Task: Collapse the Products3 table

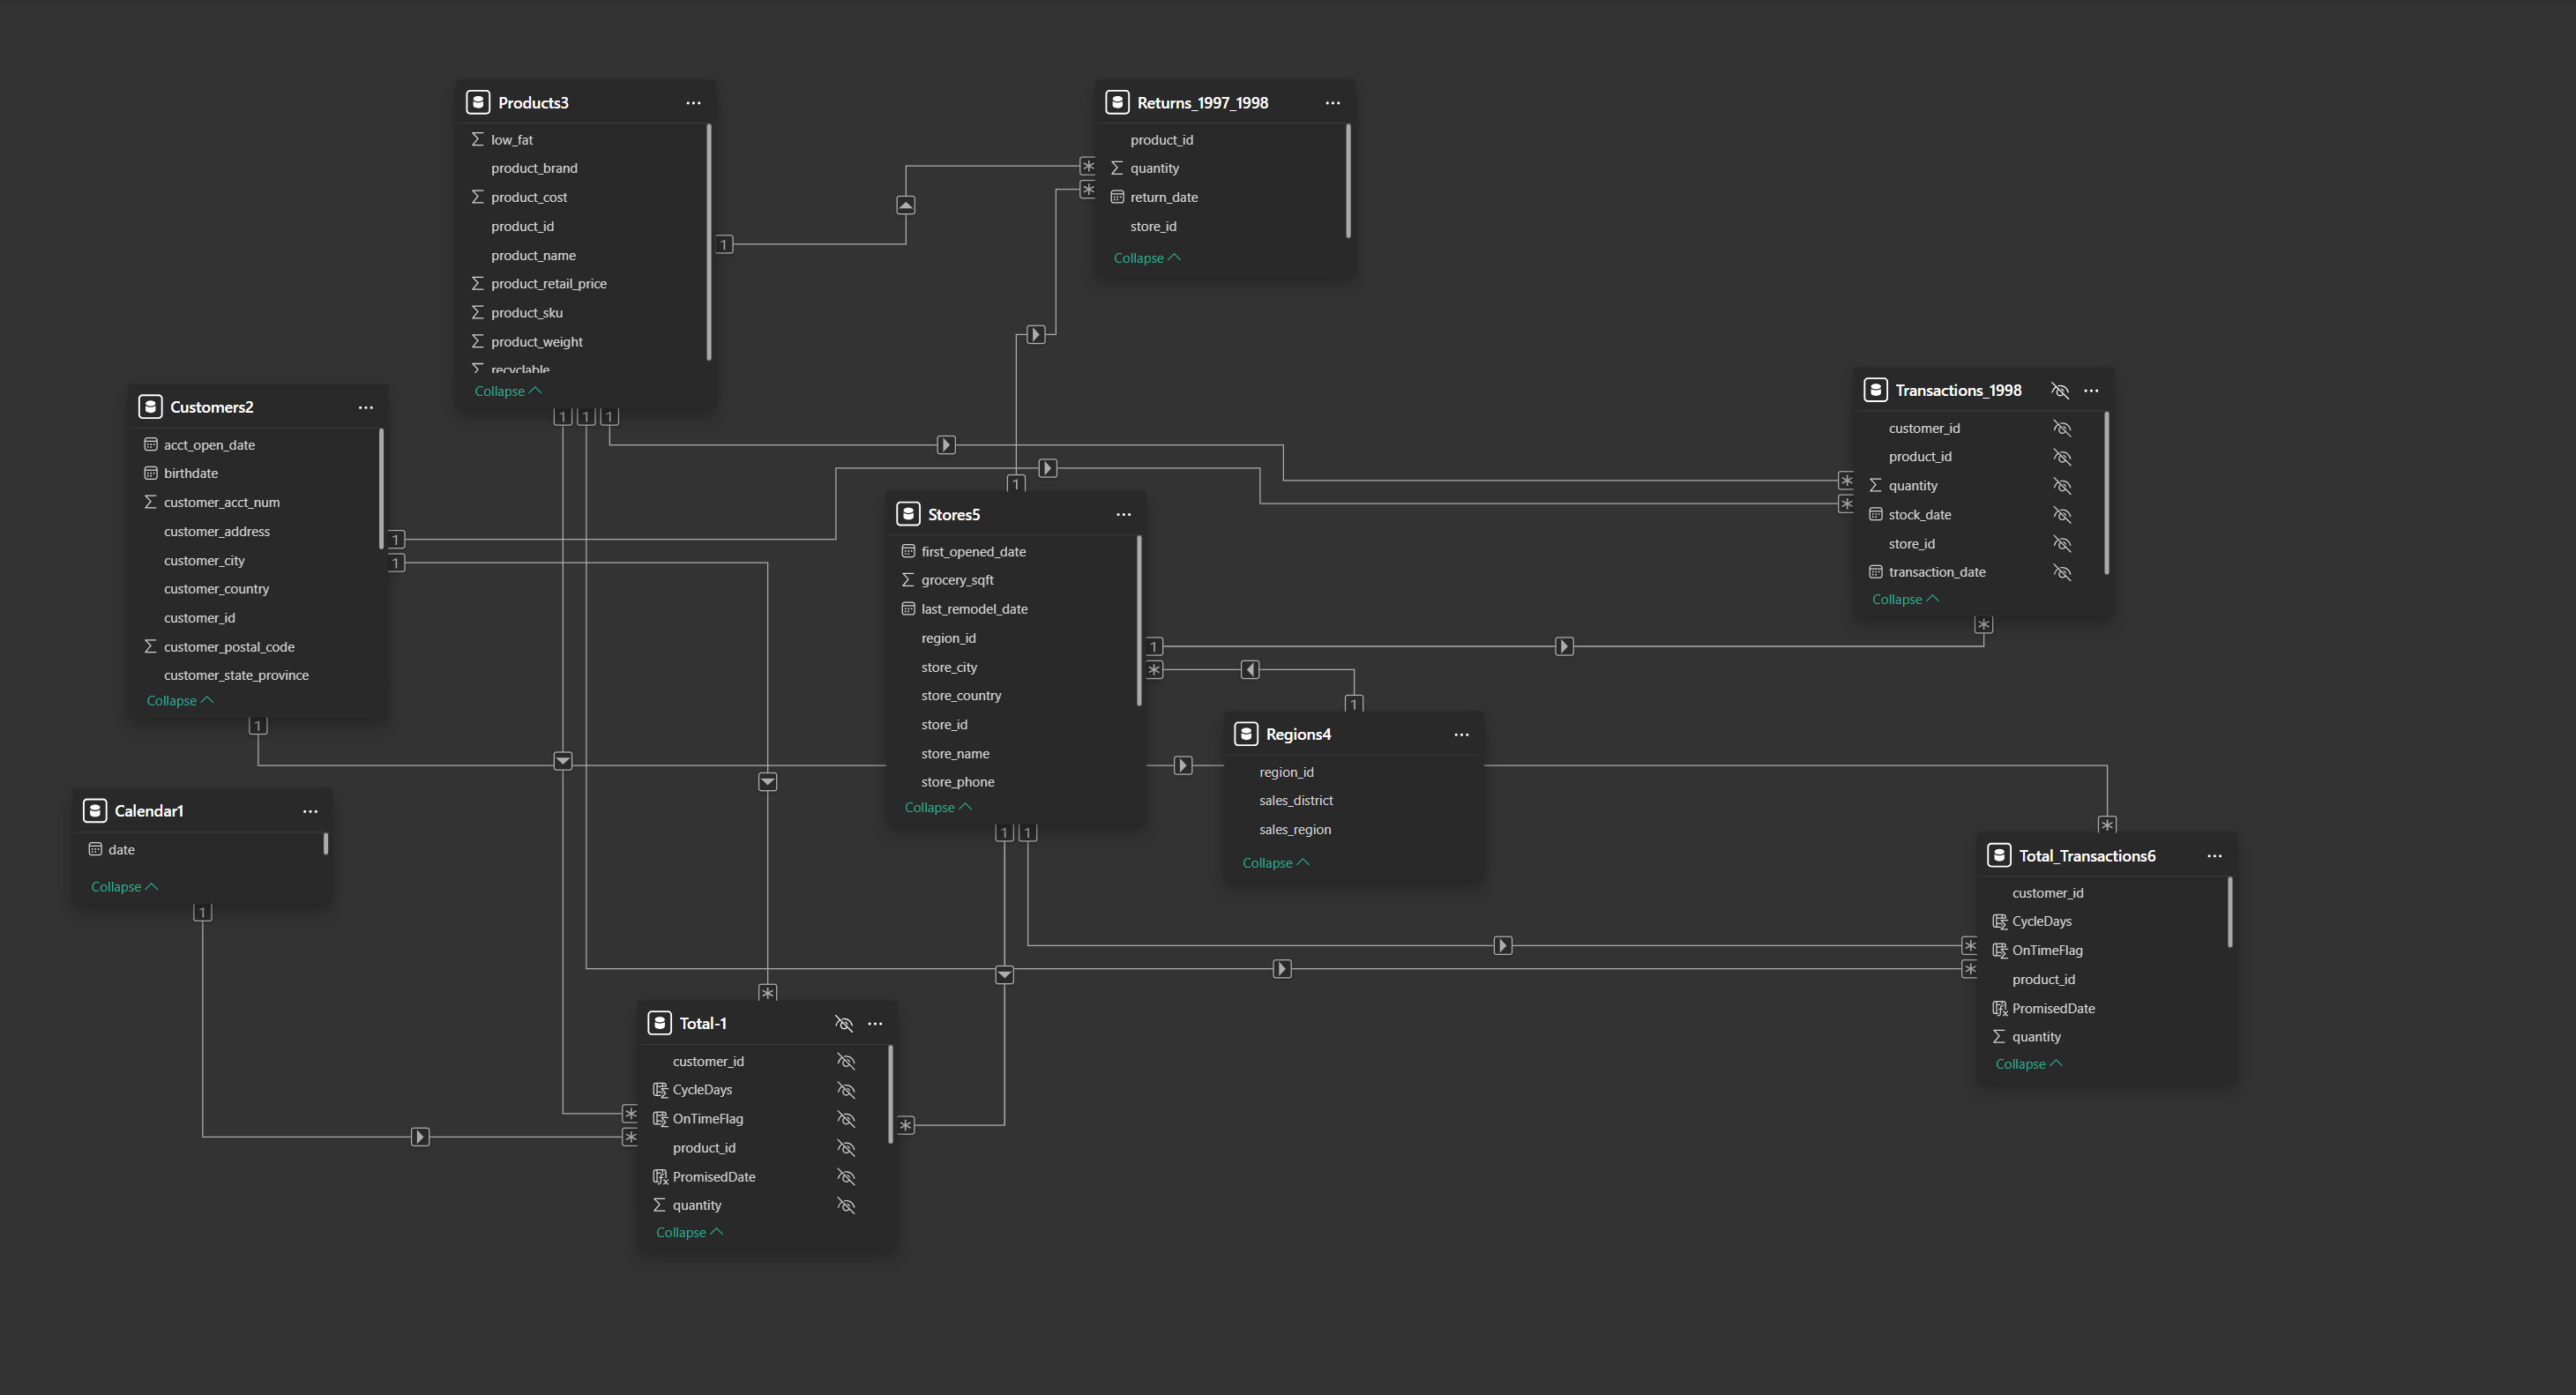Action: click(508, 391)
